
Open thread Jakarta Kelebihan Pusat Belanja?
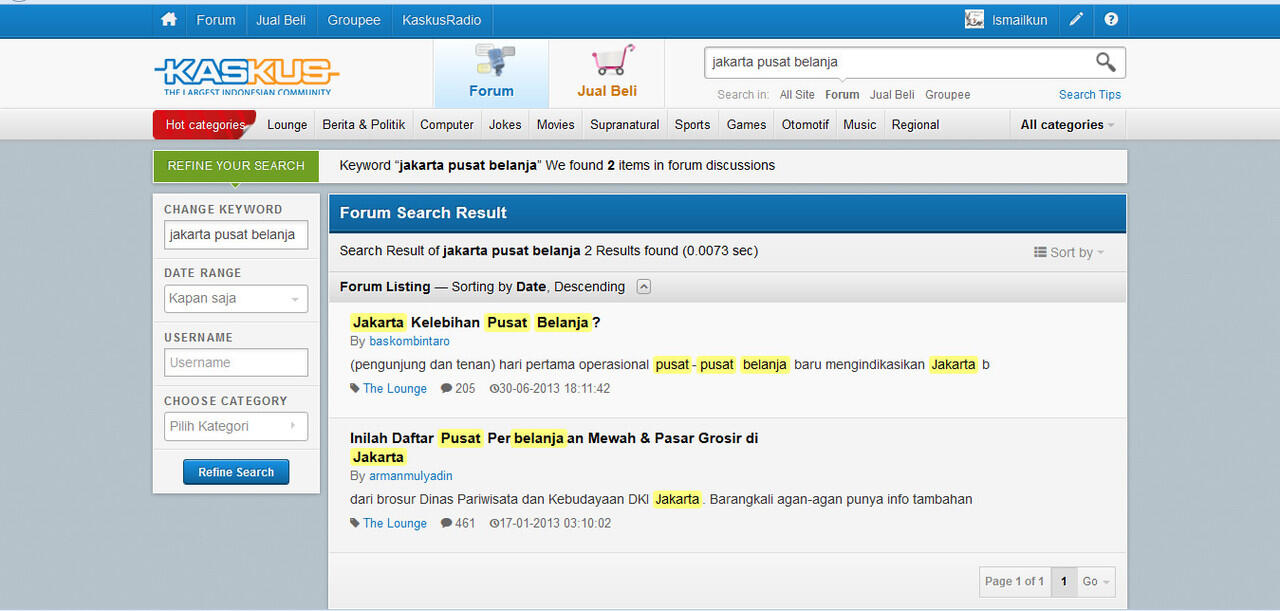coord(475,323)
